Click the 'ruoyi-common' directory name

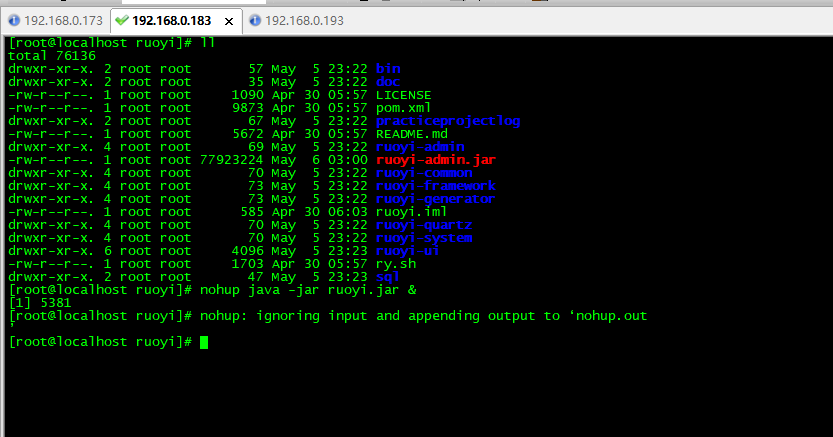point(424,173)
